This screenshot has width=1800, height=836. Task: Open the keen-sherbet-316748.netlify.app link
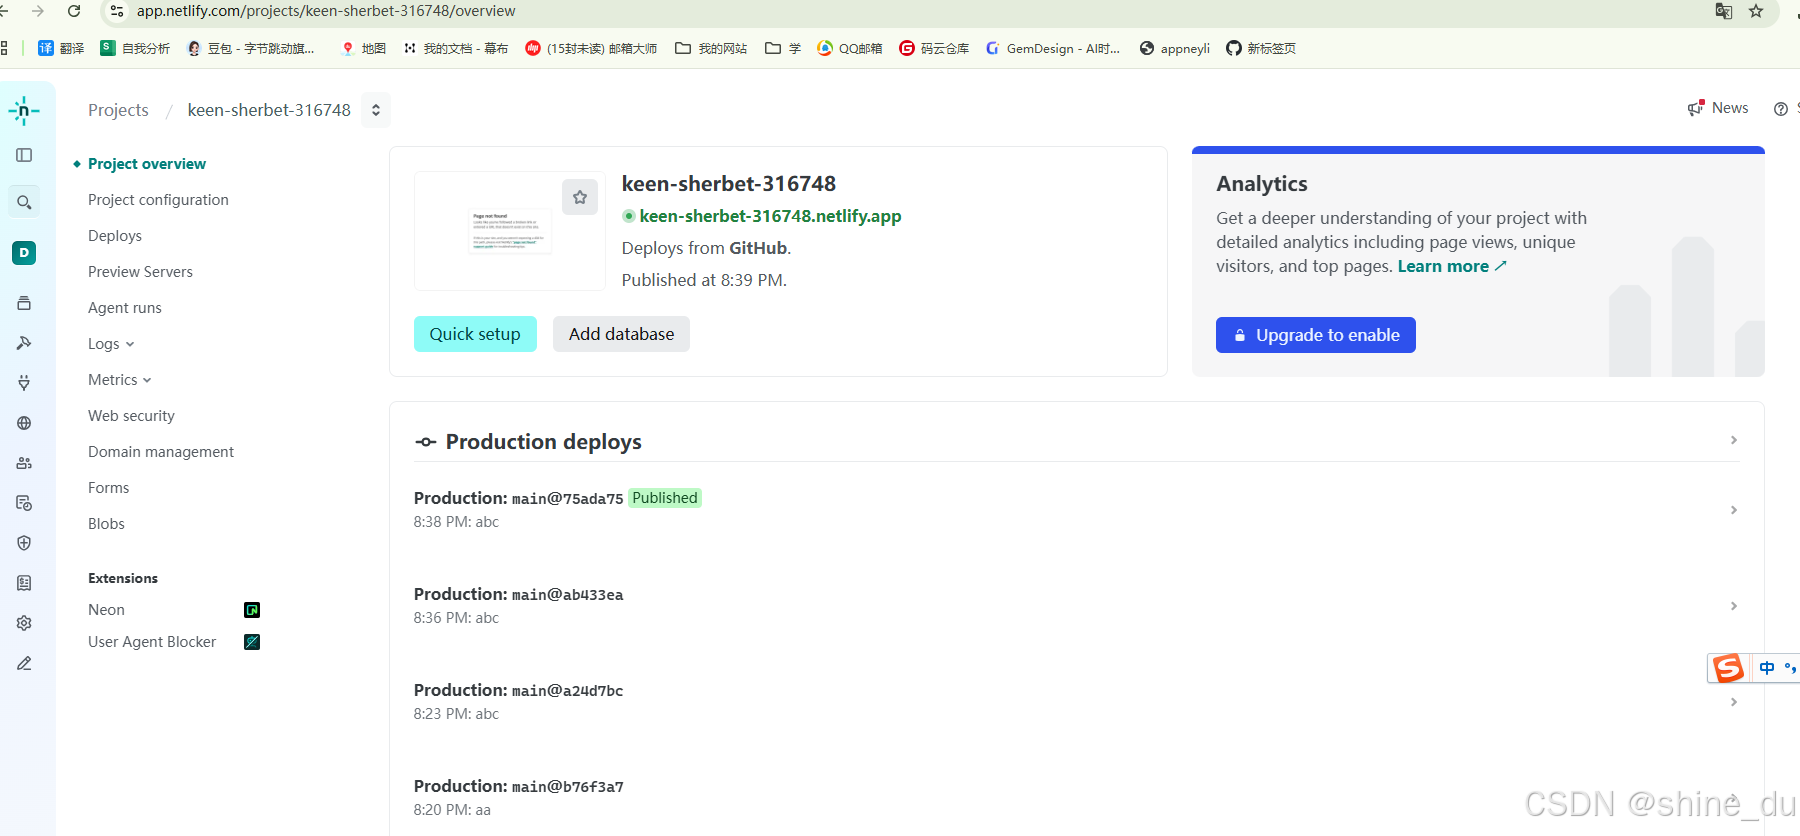770,216
